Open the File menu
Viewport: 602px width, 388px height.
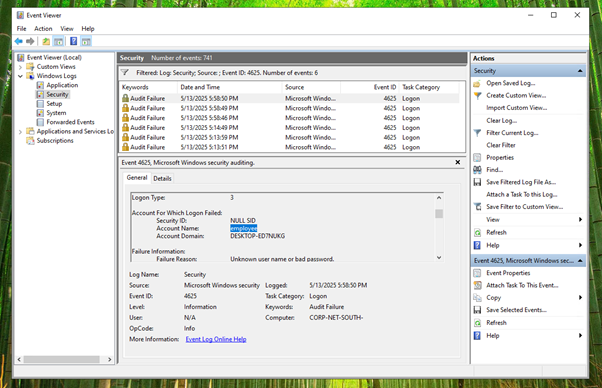tap(22, 28)
